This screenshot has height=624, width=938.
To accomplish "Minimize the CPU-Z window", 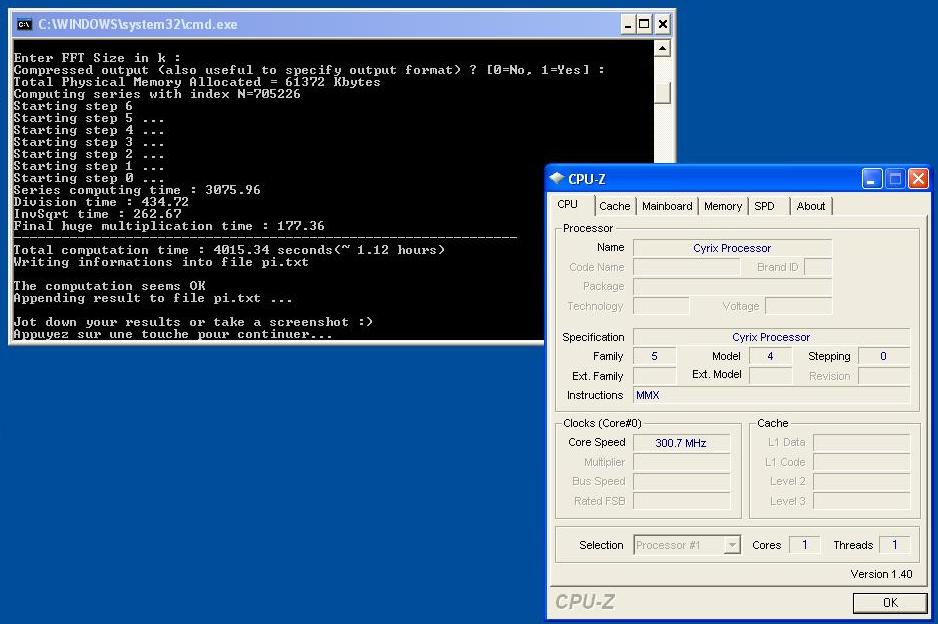I will click(x=872, y=179).
